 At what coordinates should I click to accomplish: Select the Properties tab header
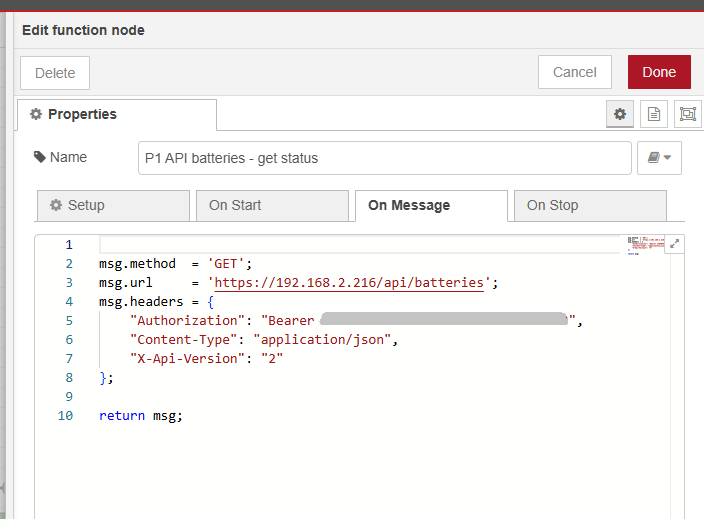(x=116, y=115)
